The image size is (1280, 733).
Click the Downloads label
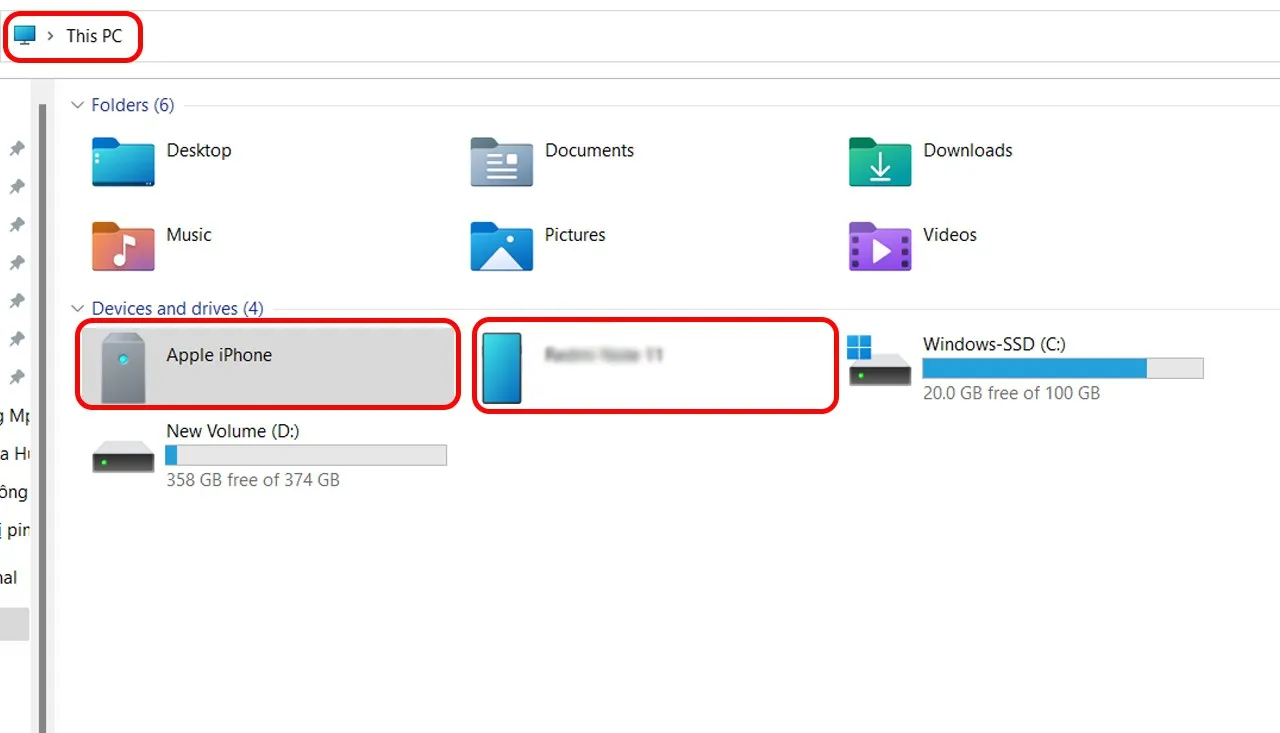point(968,150)
